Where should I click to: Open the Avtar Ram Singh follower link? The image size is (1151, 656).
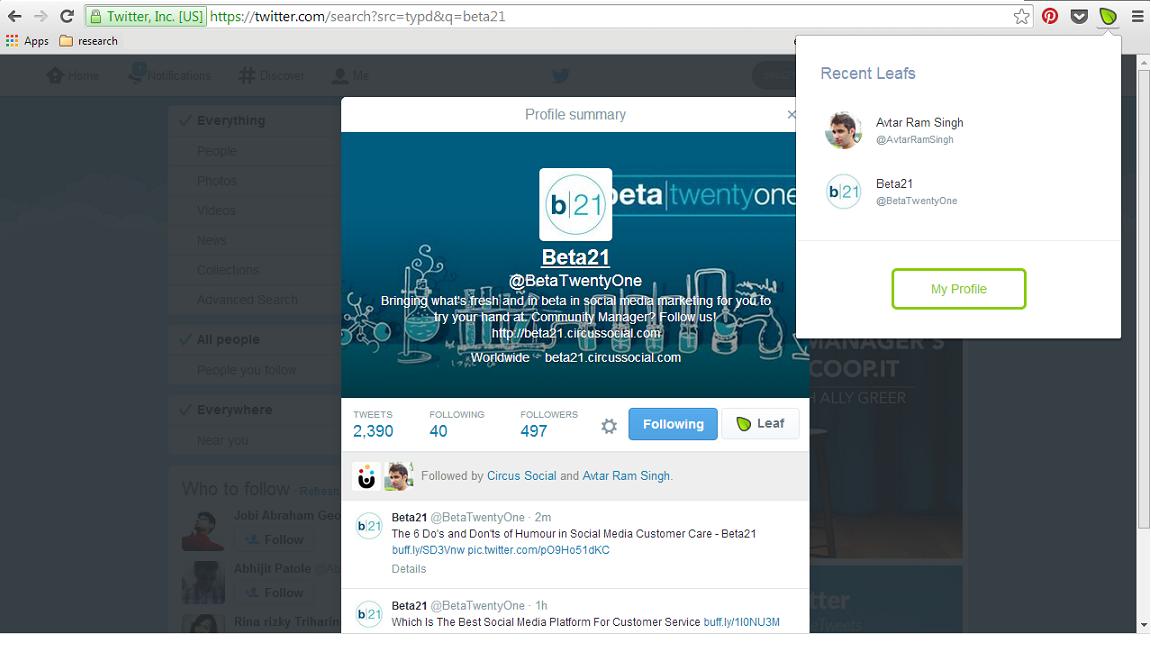coord(626,476)
